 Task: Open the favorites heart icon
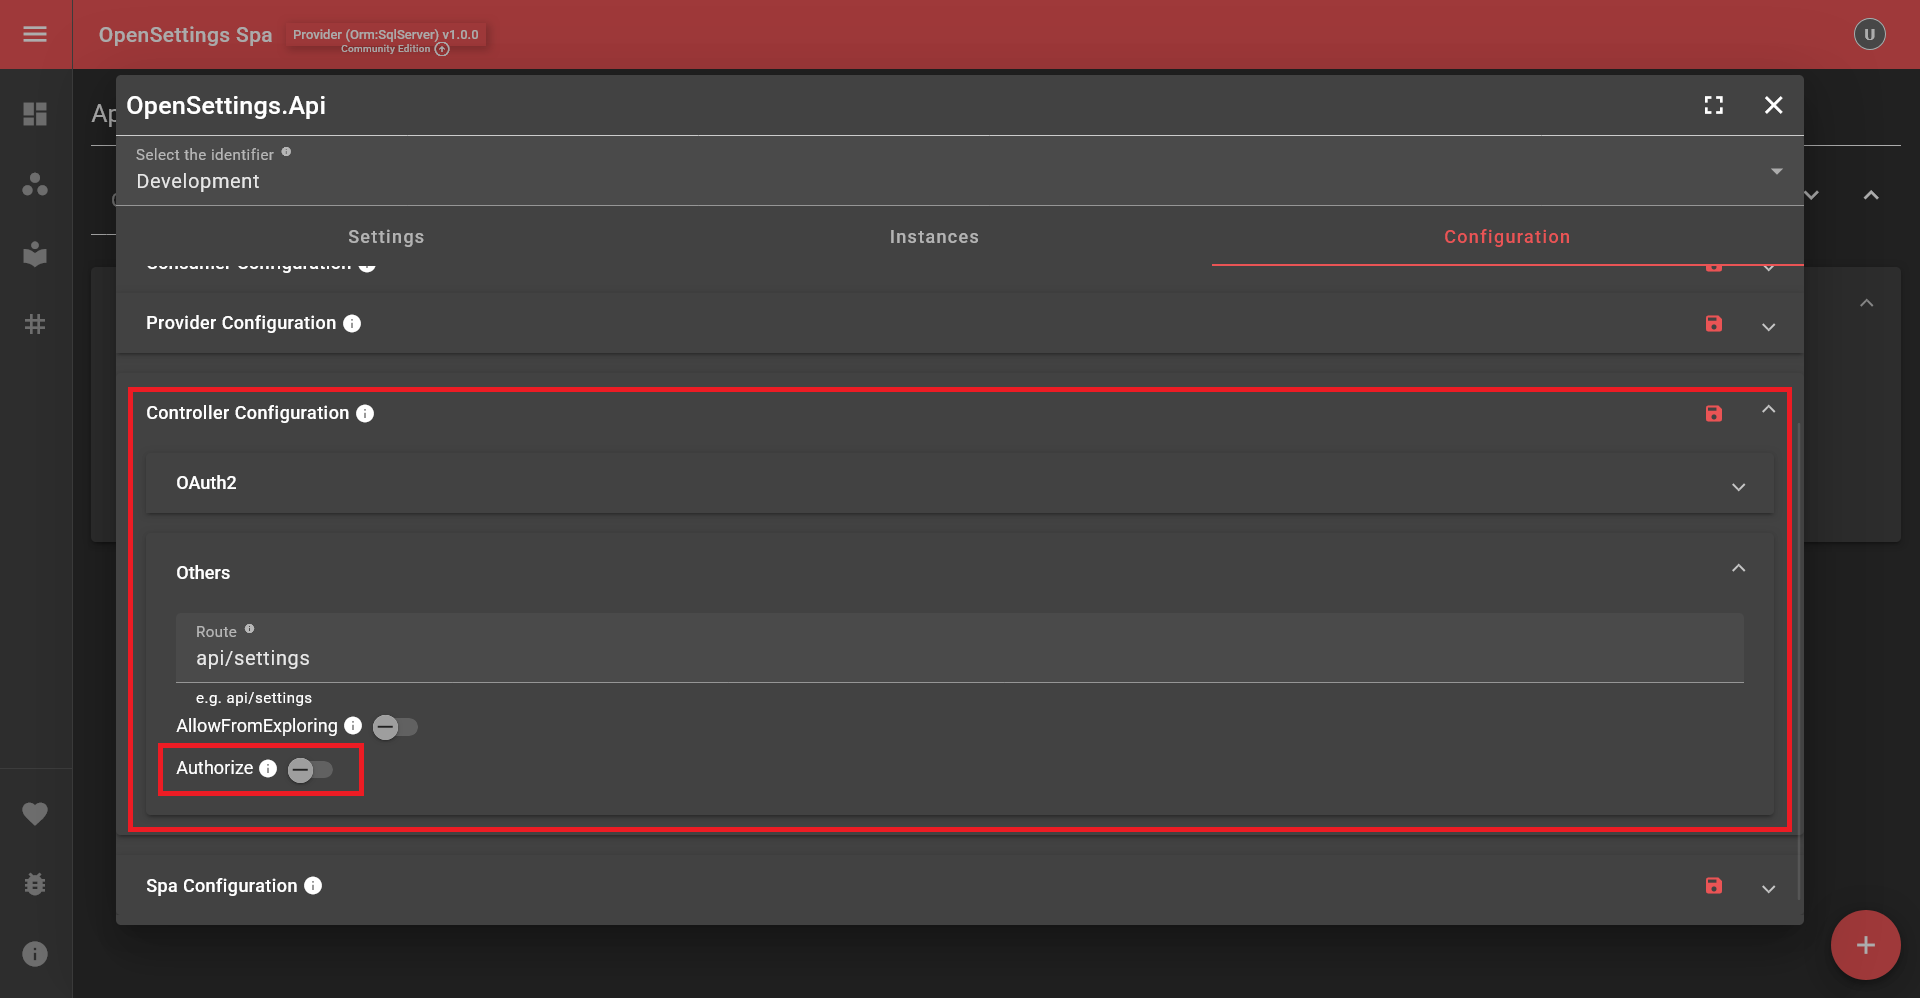(x=35, y=813)
